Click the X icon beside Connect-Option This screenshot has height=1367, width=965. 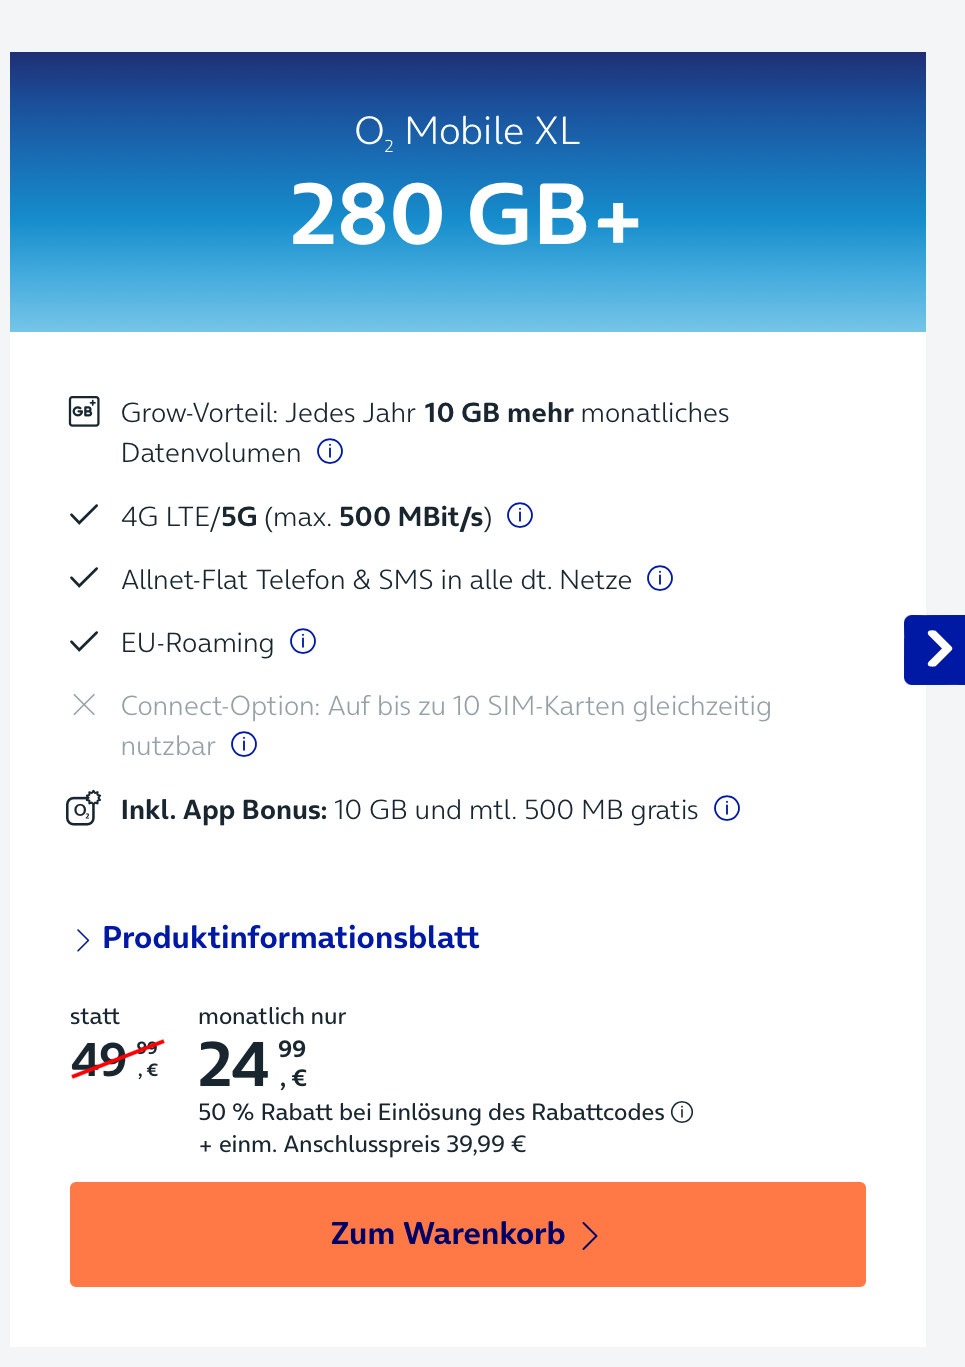tap(84, 705)
